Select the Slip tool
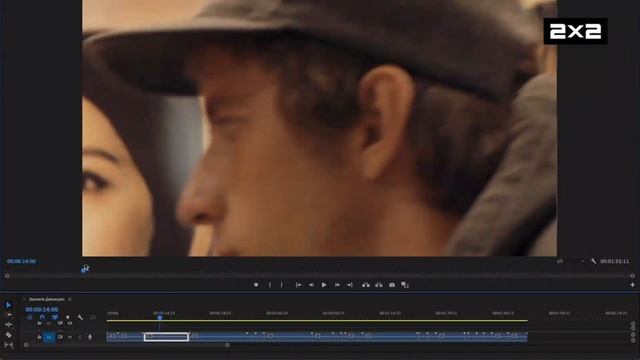640x360 pixels. tap(9, 345)
